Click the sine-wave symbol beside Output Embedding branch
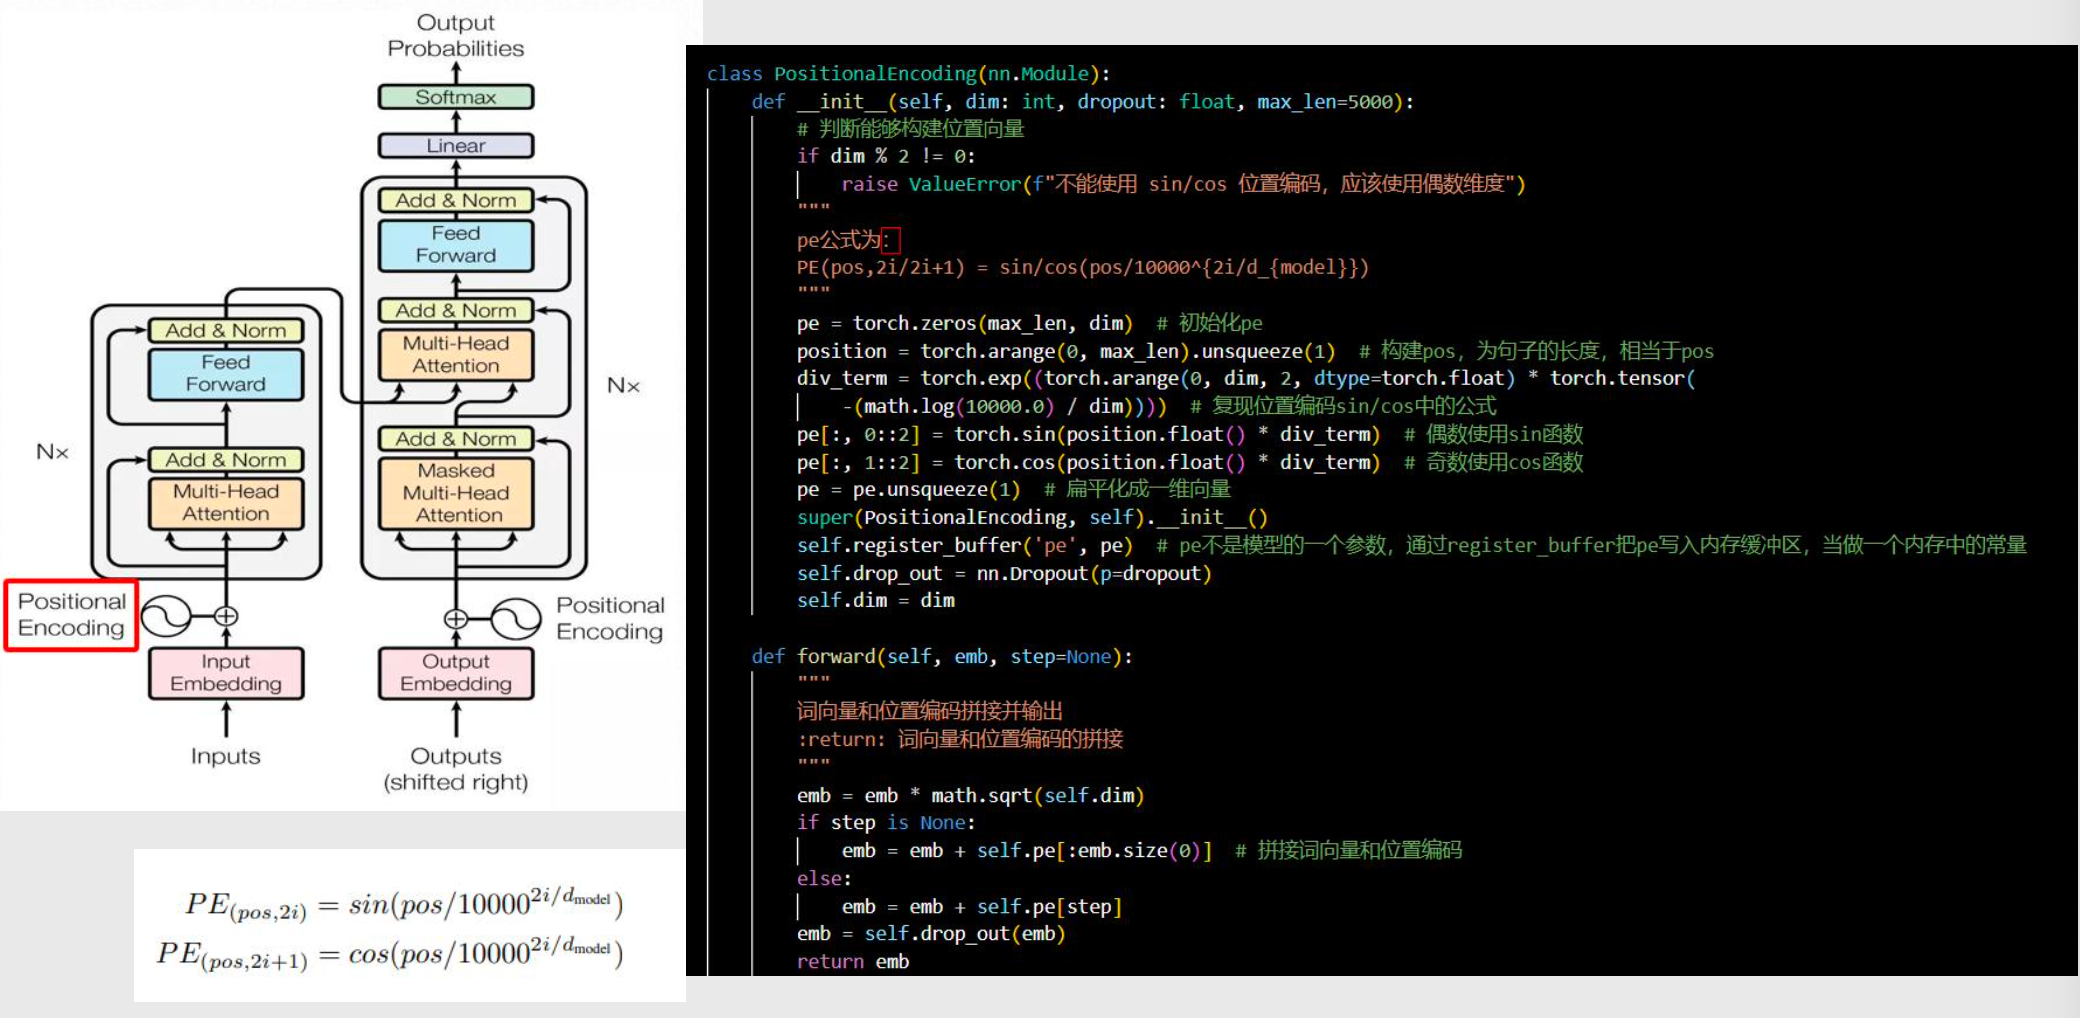The height and width of the screenshot is (1018, 2080). 516,619
